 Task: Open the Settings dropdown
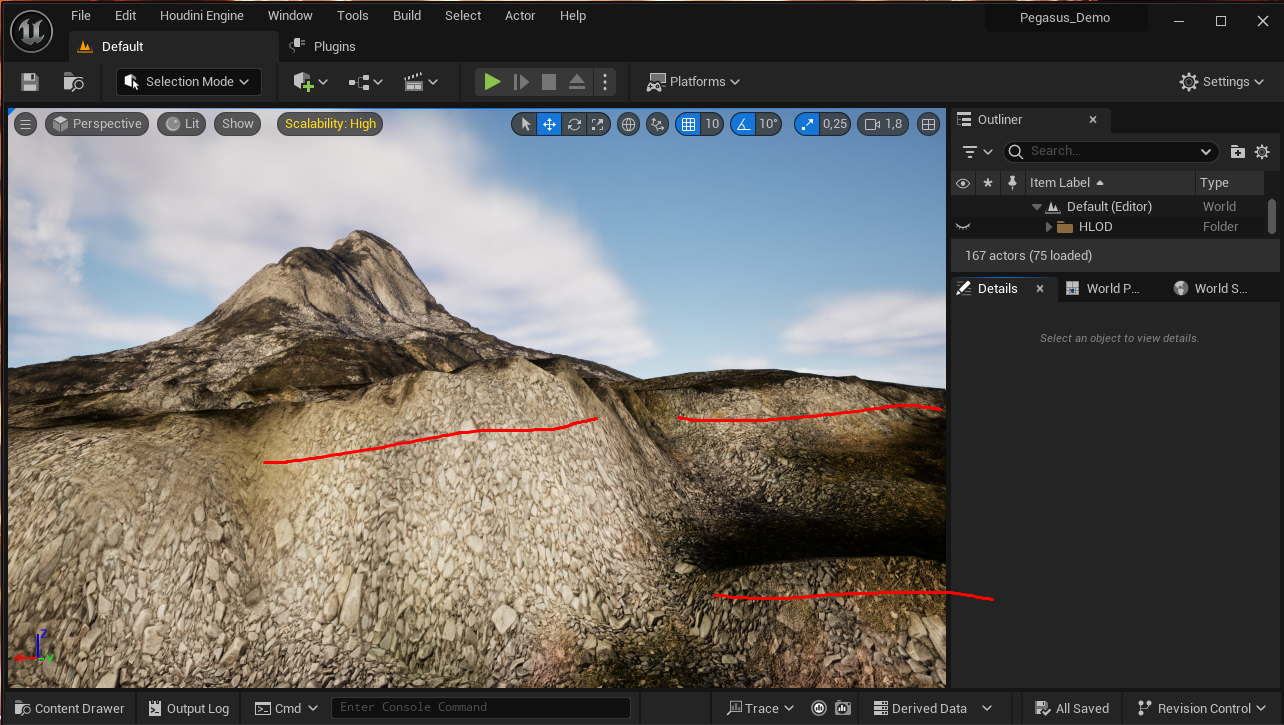point(1223,82)
